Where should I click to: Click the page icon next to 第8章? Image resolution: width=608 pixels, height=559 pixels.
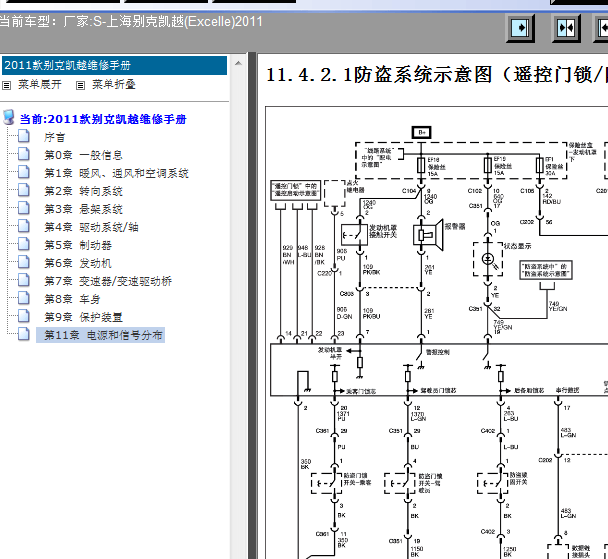(24, 298)
